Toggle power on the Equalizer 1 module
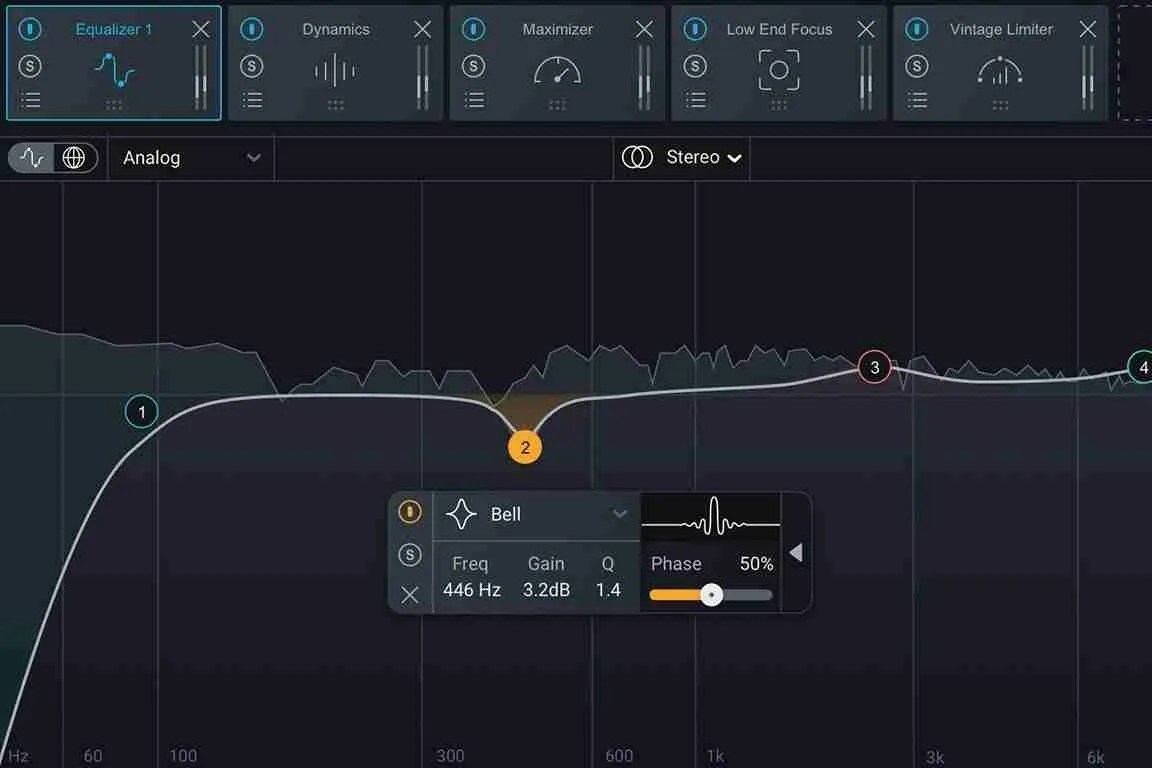The image size is (1152, 768). (x=30, y=29)
